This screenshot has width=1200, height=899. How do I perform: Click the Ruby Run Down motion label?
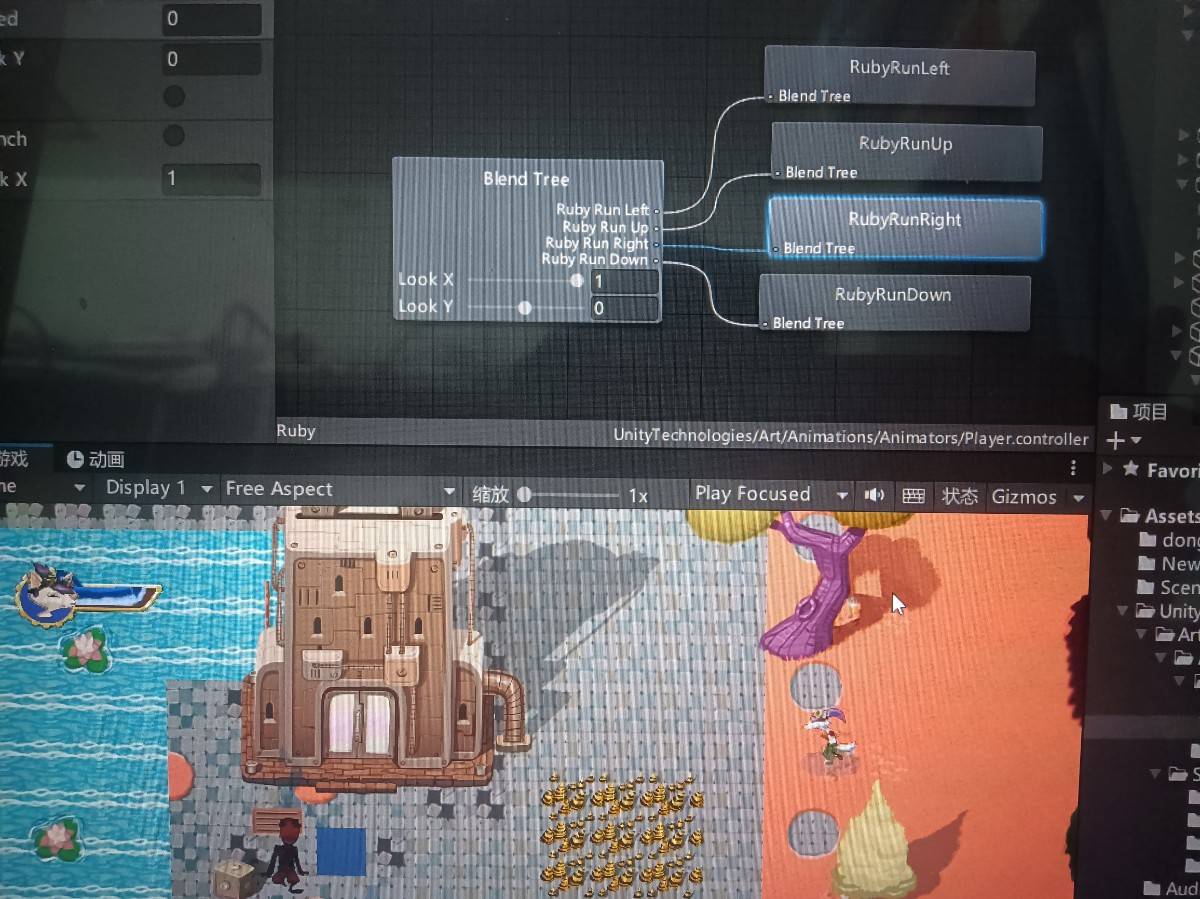tap(594, 259)
